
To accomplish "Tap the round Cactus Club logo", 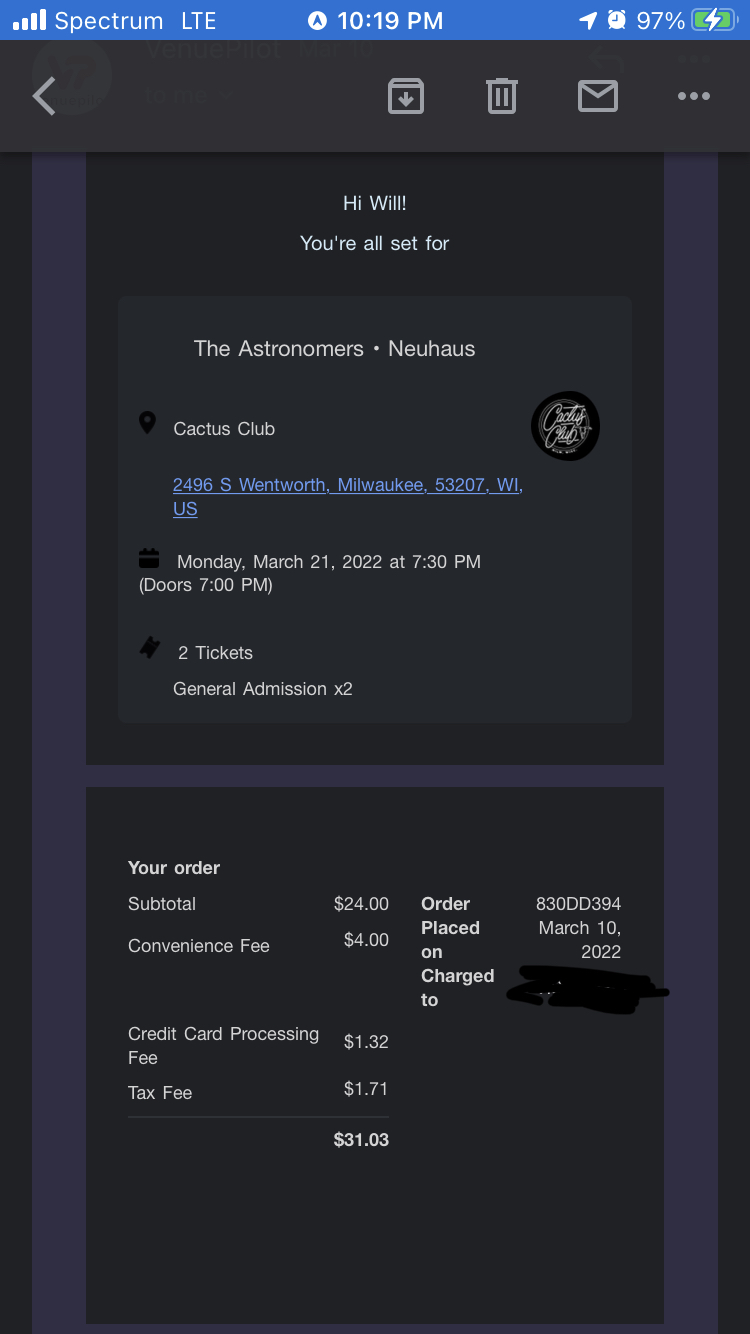I will [x=565, y=426].
